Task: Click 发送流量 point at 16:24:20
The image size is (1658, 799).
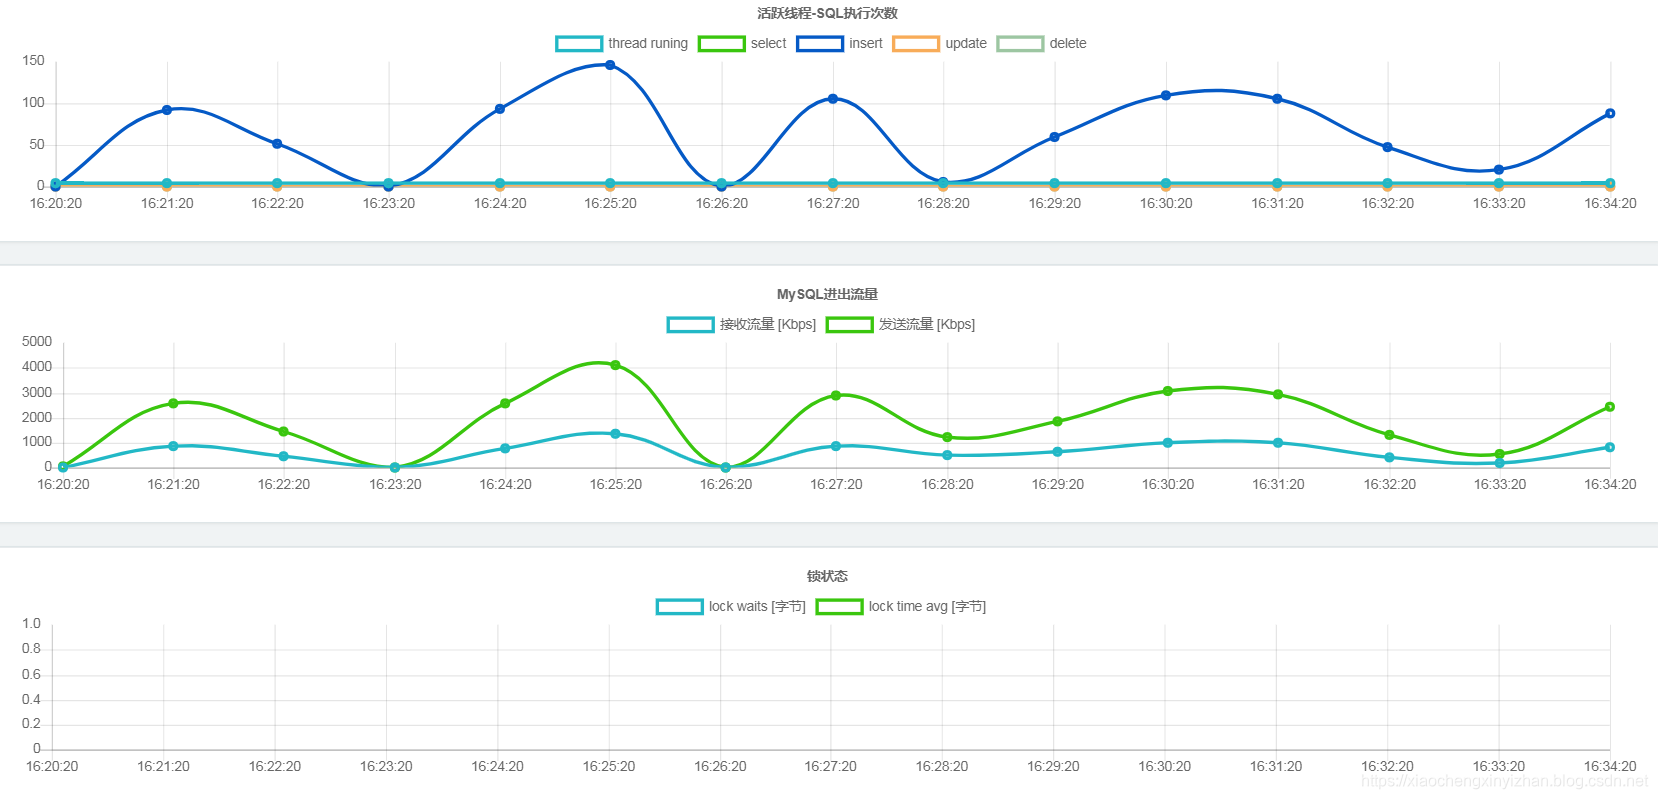Action: coord(505,403)
